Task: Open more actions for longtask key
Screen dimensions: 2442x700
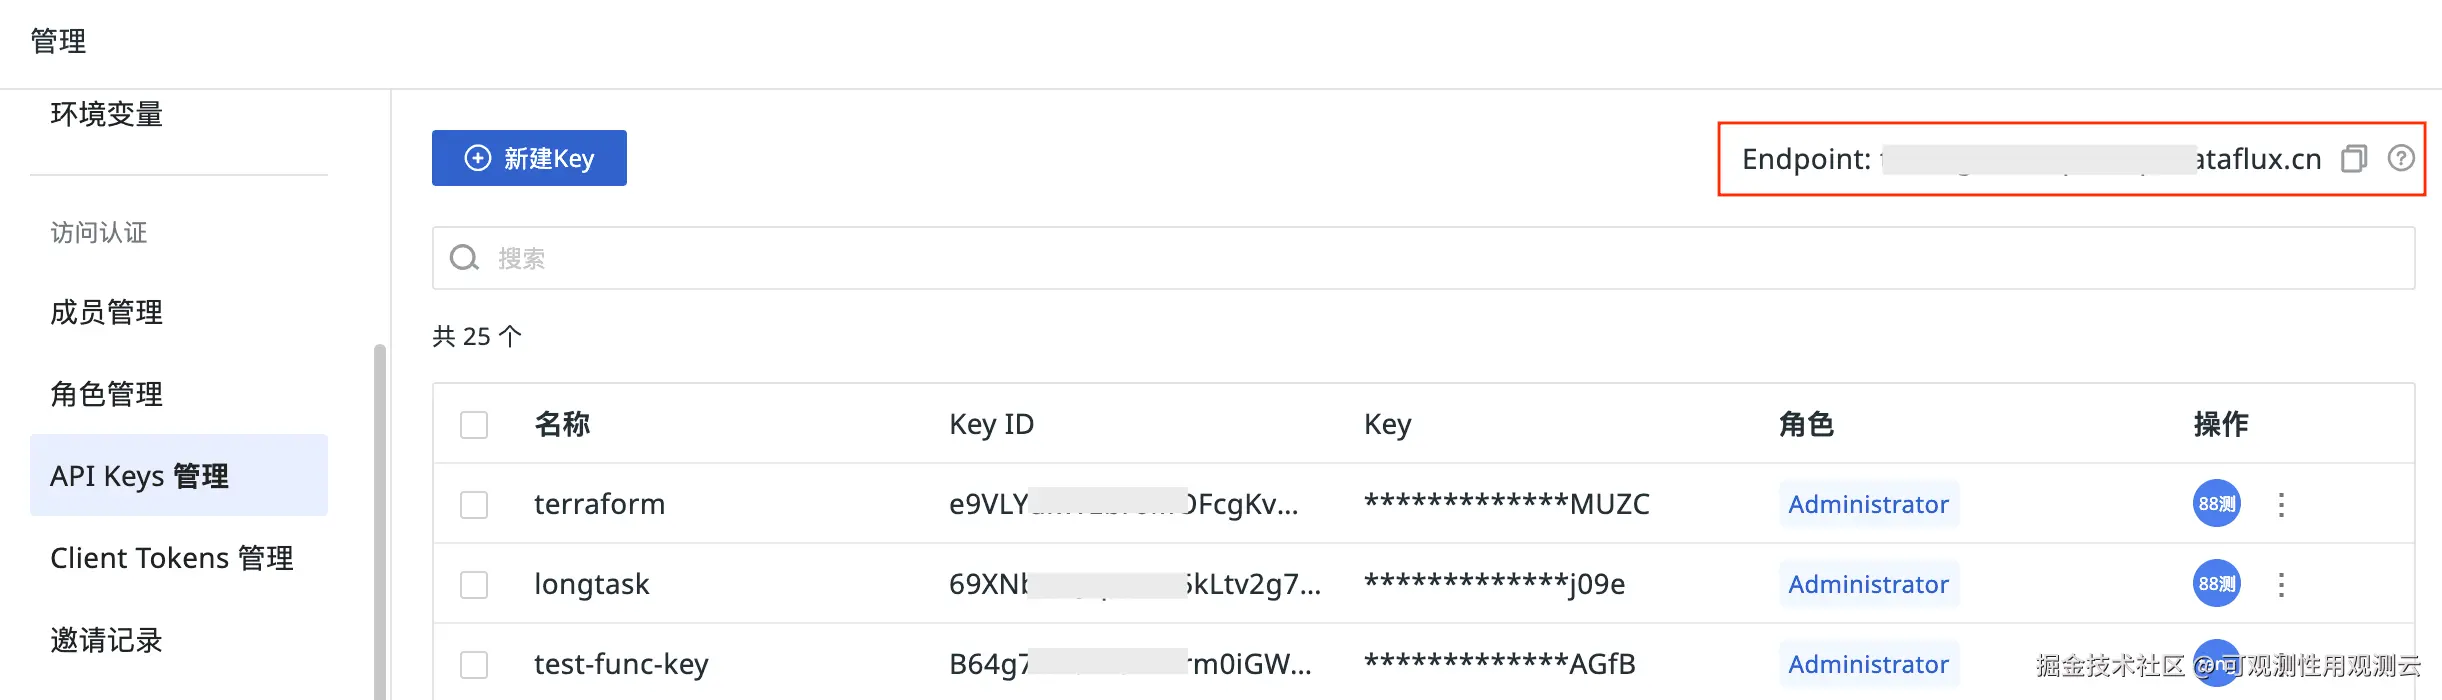Action: [x=2281, y=584]
